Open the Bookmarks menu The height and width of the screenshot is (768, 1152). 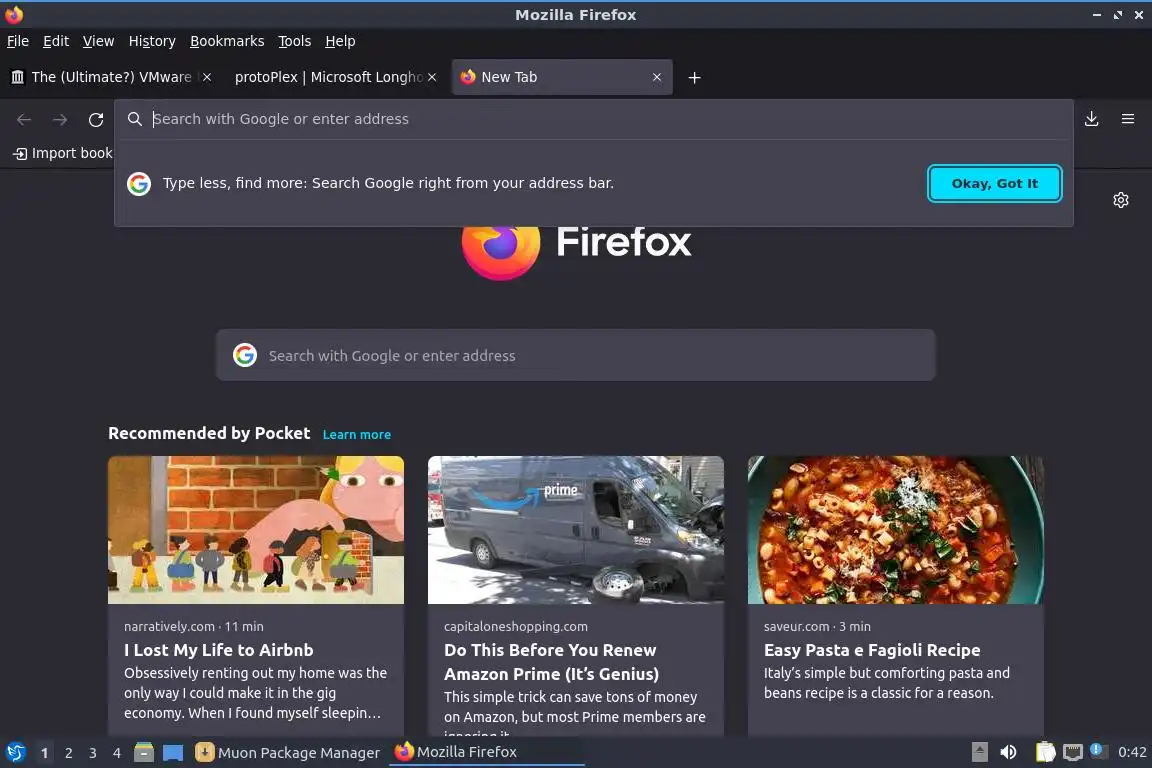point(227,41)
